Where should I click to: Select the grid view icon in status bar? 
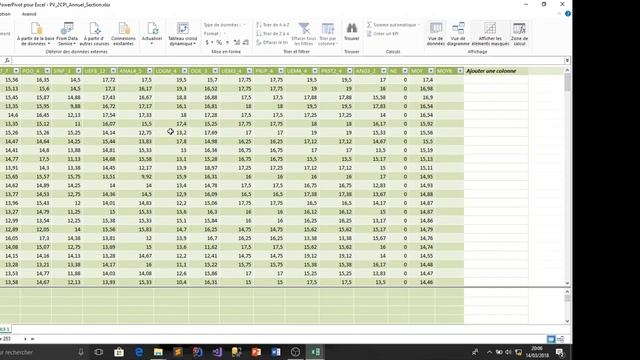tap(551, 339)
